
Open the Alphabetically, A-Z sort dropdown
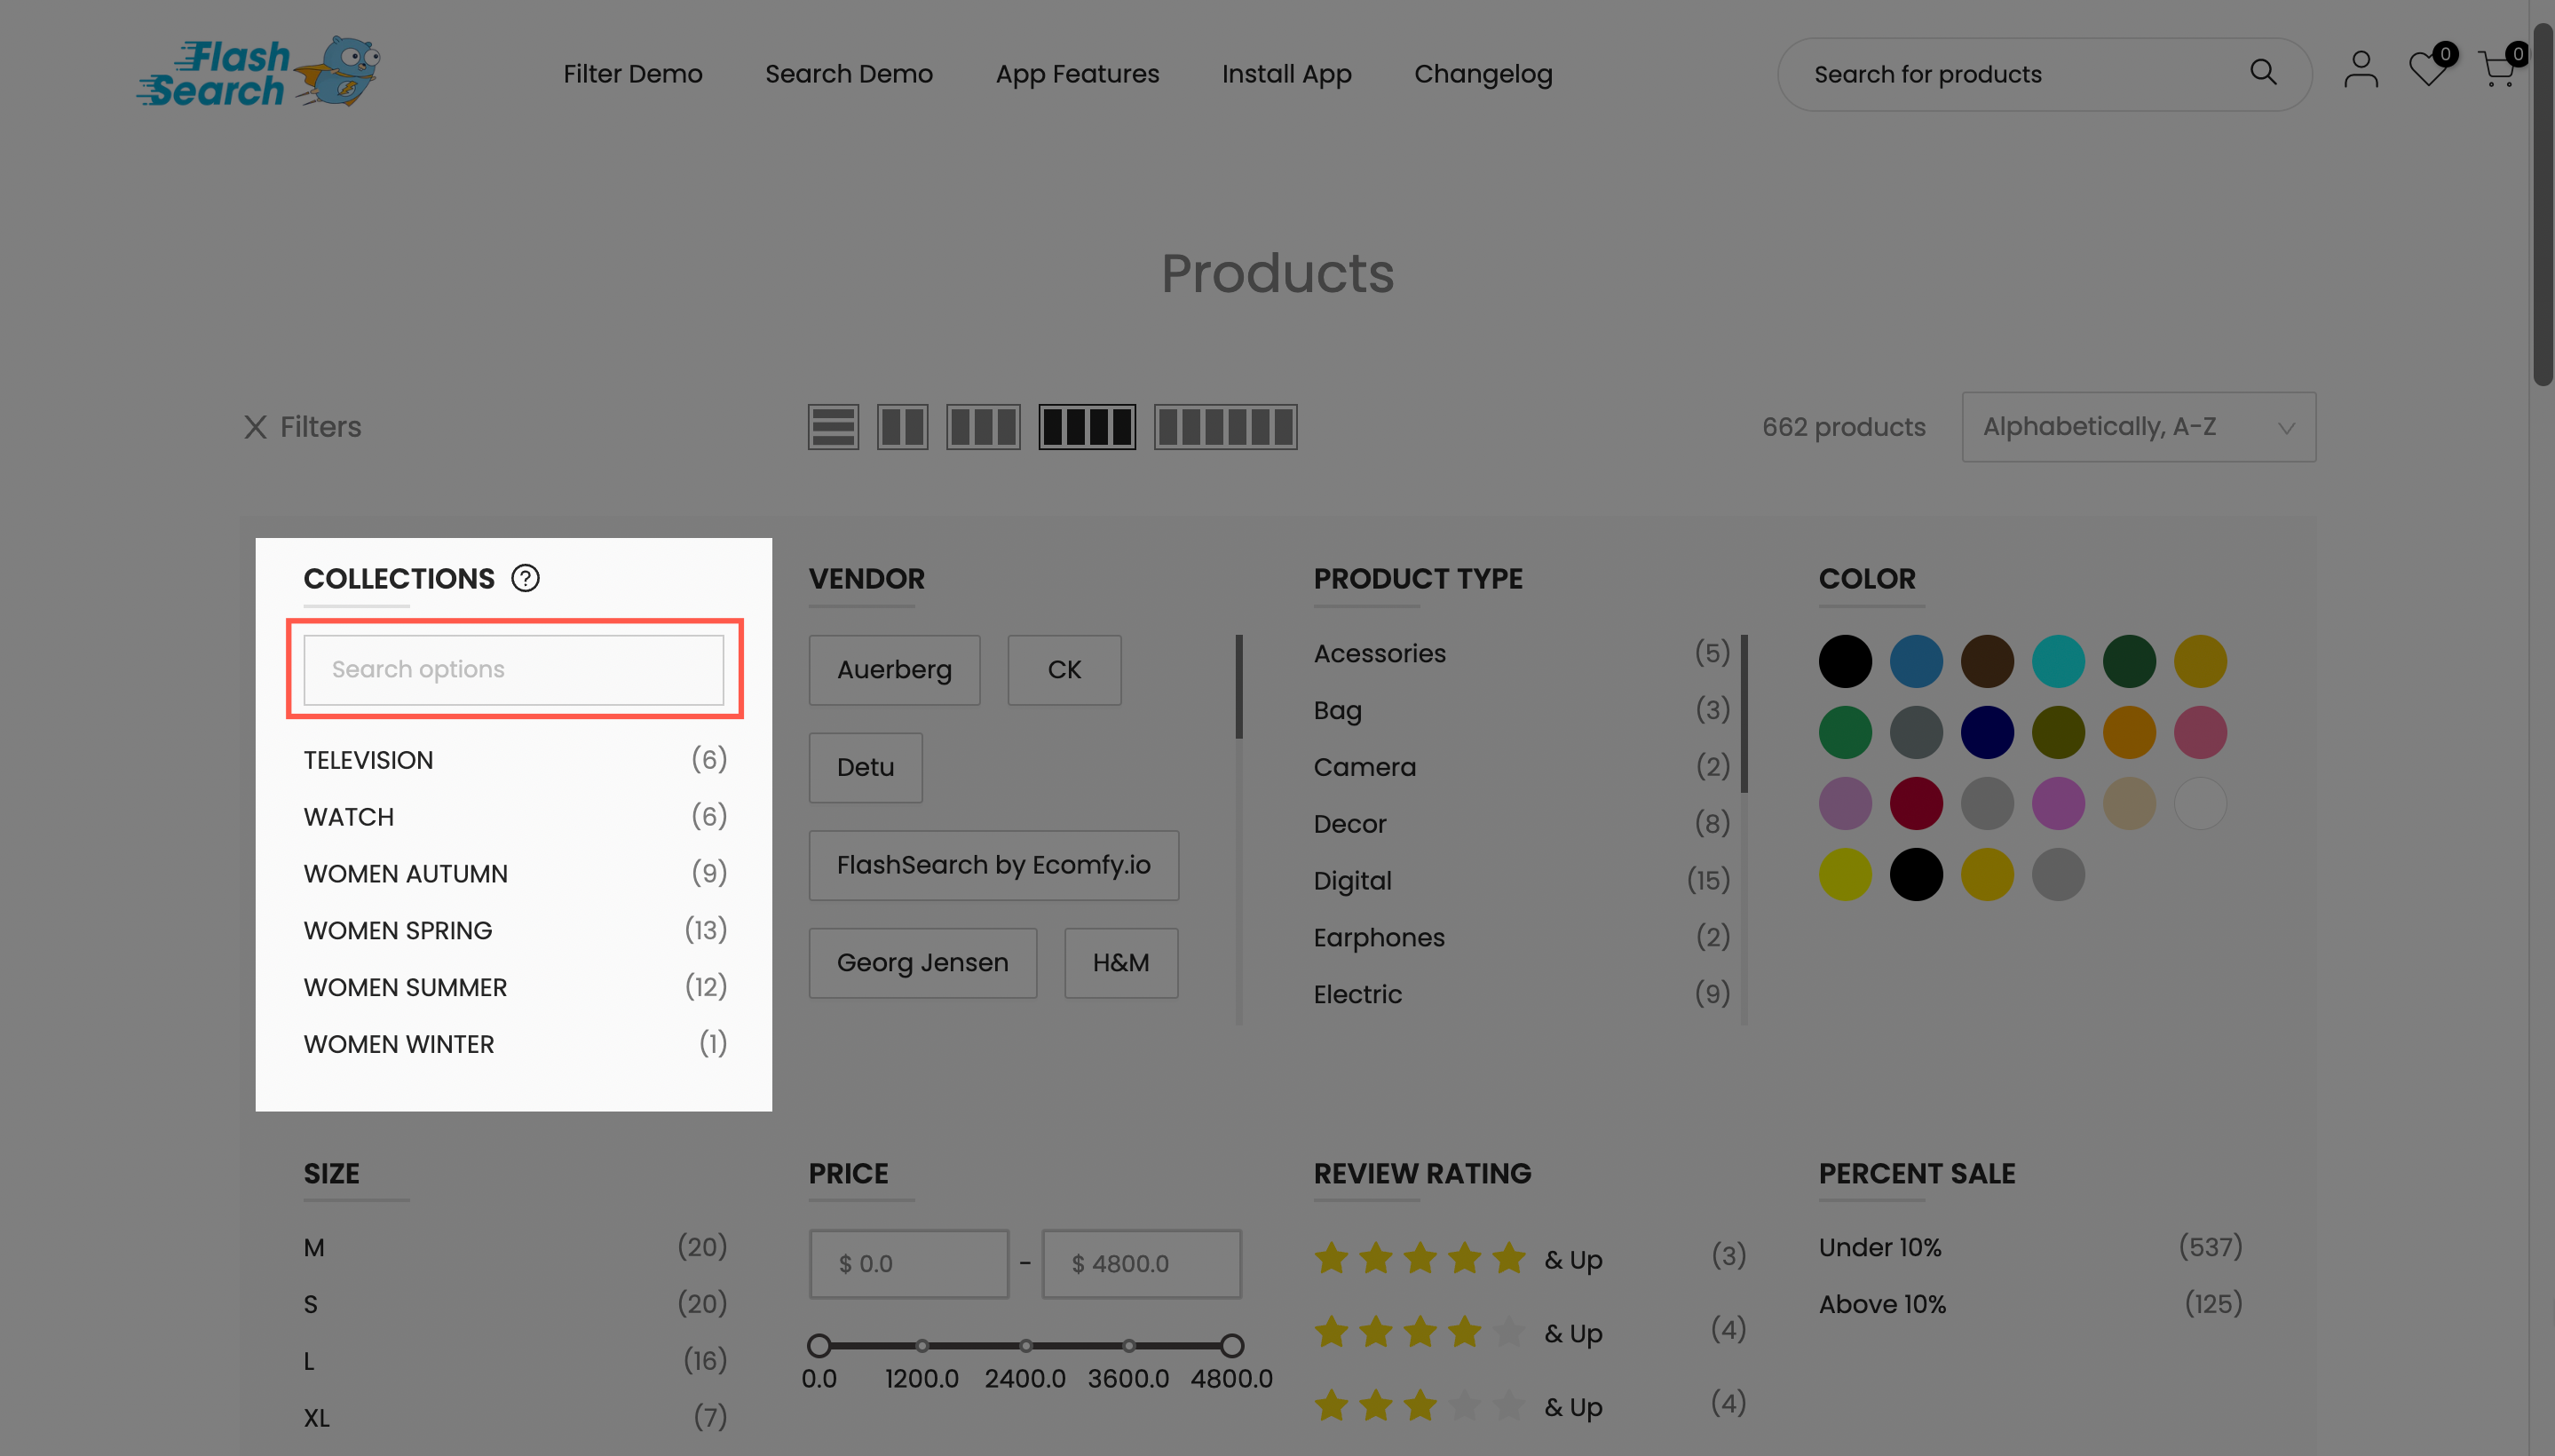coord(2138,427)
